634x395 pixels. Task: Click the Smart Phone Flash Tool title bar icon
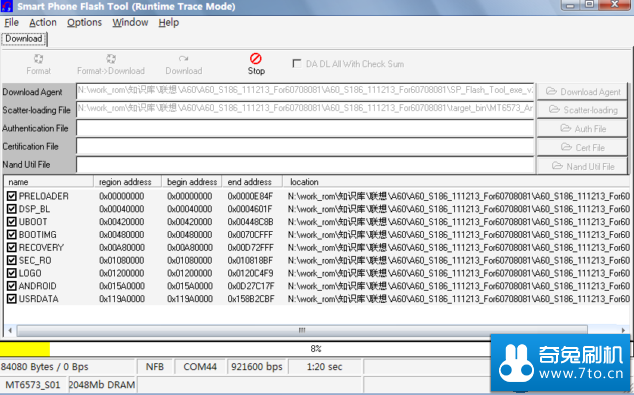pos(7,6)
